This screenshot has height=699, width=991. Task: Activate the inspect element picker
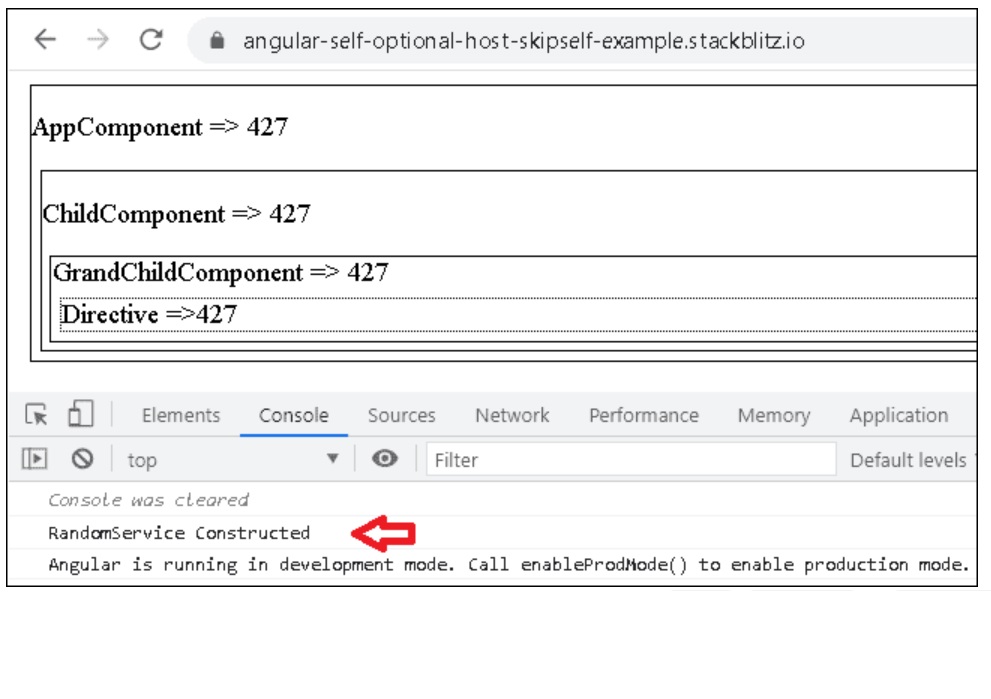(37, 415)
